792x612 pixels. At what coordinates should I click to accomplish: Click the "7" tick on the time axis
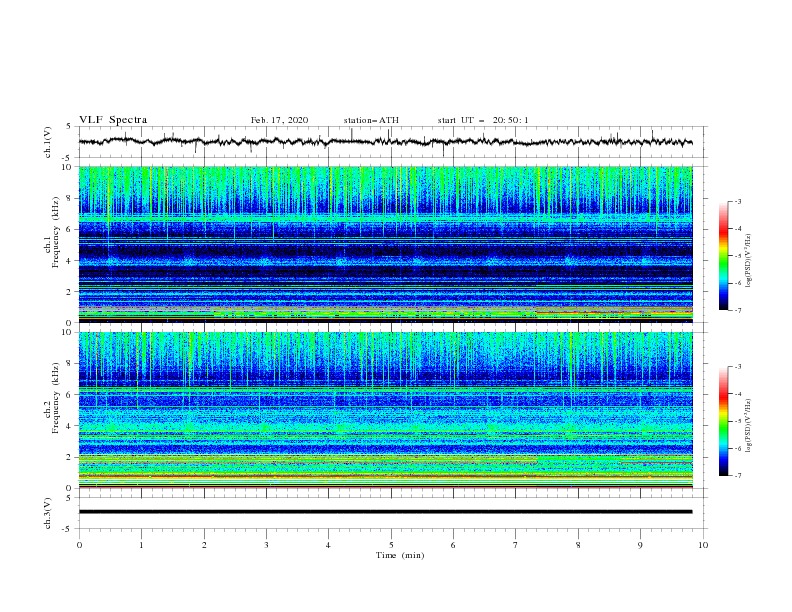516,545
